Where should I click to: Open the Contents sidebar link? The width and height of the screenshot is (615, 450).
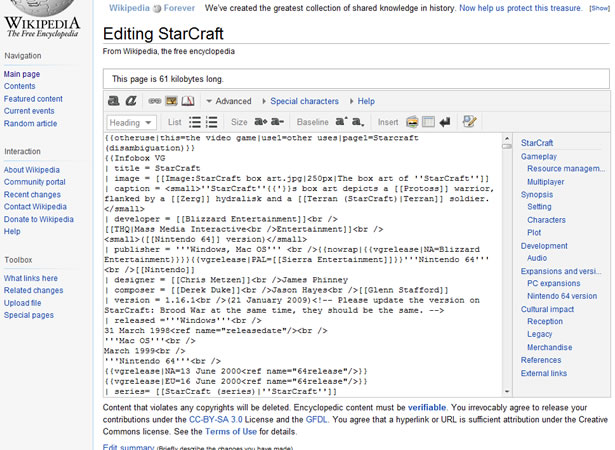20,86
